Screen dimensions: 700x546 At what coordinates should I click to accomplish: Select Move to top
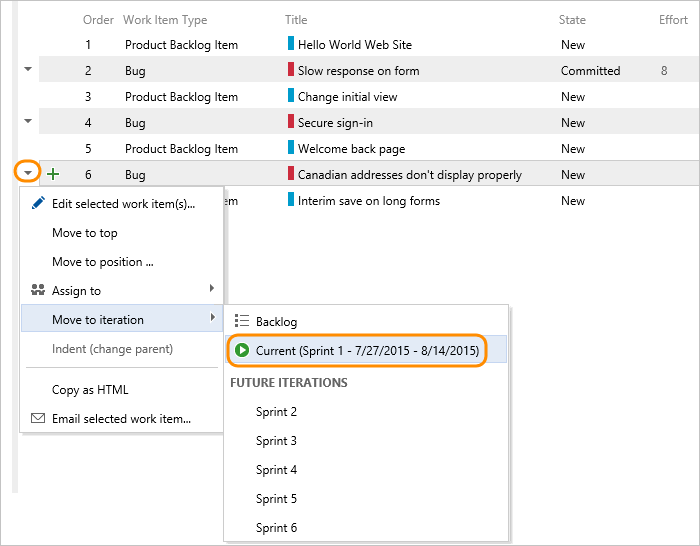tap(122, 233)
